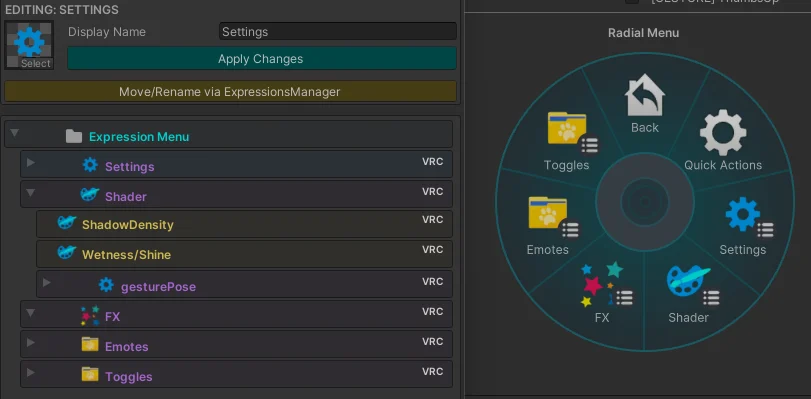
Task: Click the VRC tag on ShadowDensity row
Action: [x=432, y=219]
